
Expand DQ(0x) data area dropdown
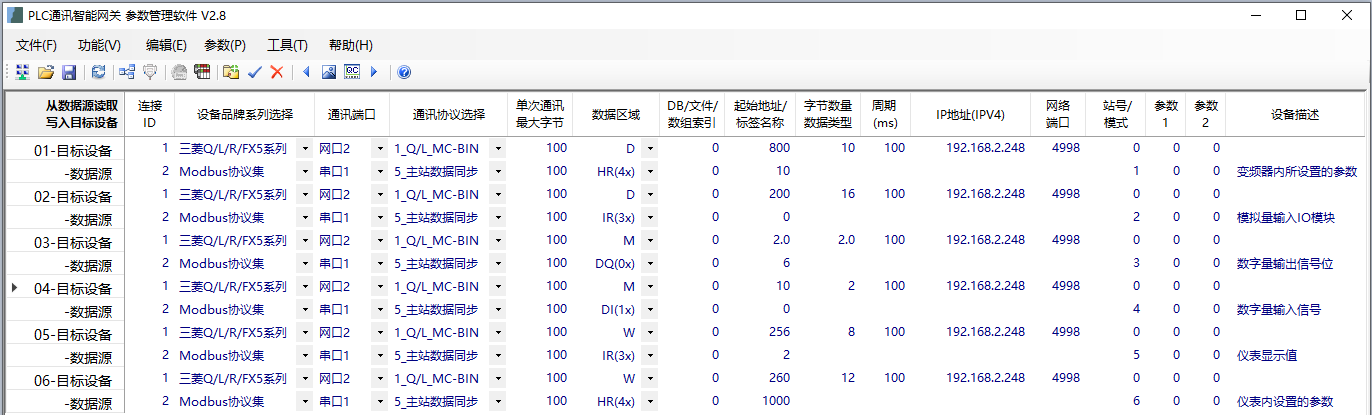coord(649,263)
